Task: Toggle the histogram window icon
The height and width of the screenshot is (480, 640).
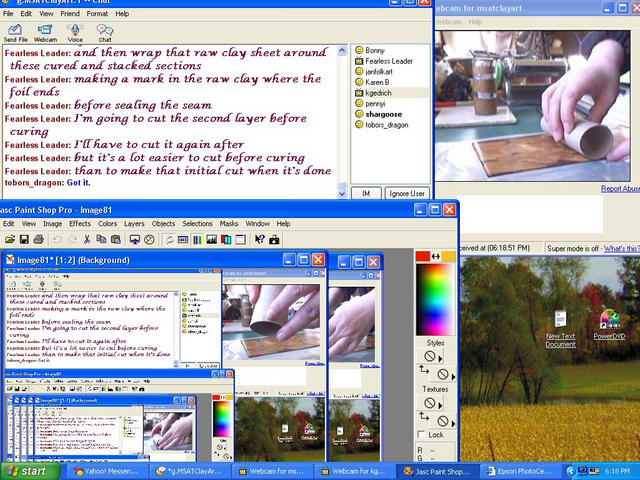Action: pyautogui.click(x=211, y=240)
